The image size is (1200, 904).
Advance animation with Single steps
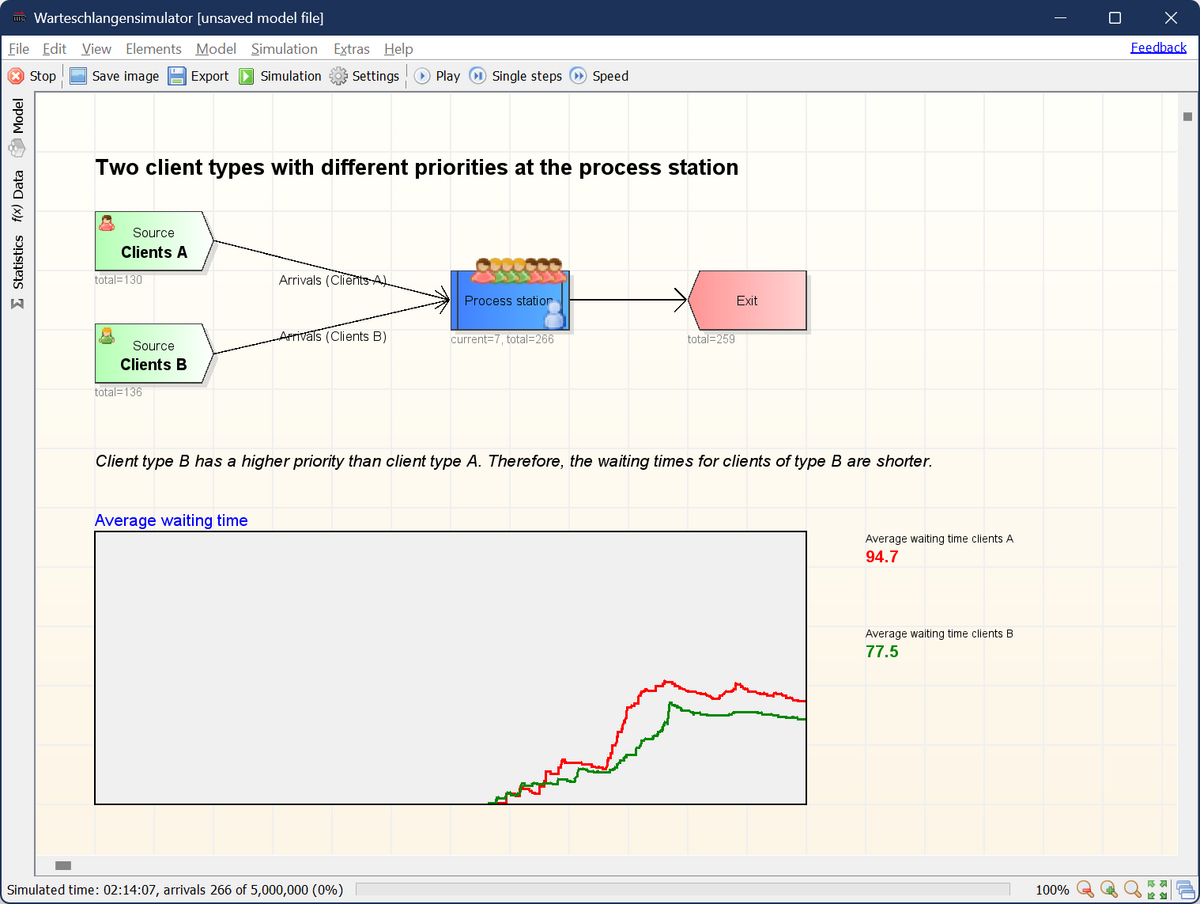coord(516,76)
